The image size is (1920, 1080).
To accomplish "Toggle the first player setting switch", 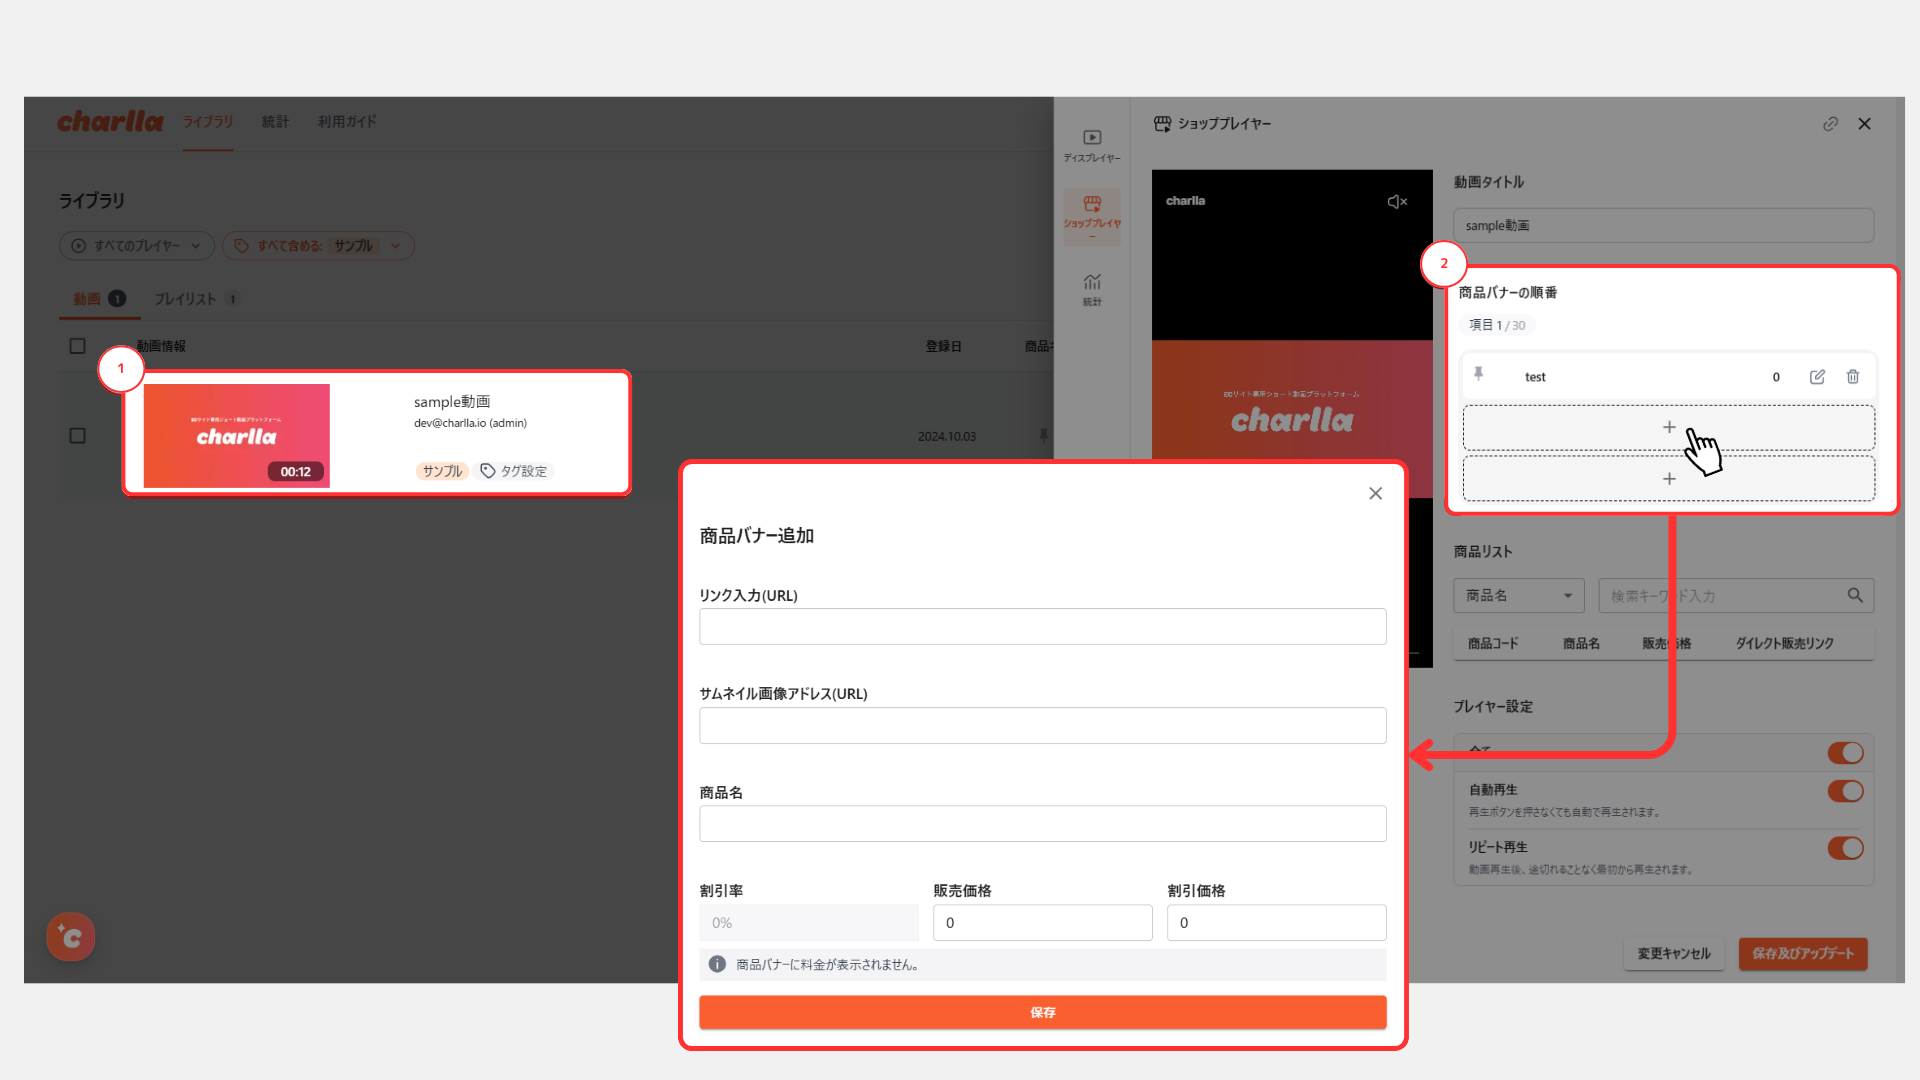I will [1845, 753].
